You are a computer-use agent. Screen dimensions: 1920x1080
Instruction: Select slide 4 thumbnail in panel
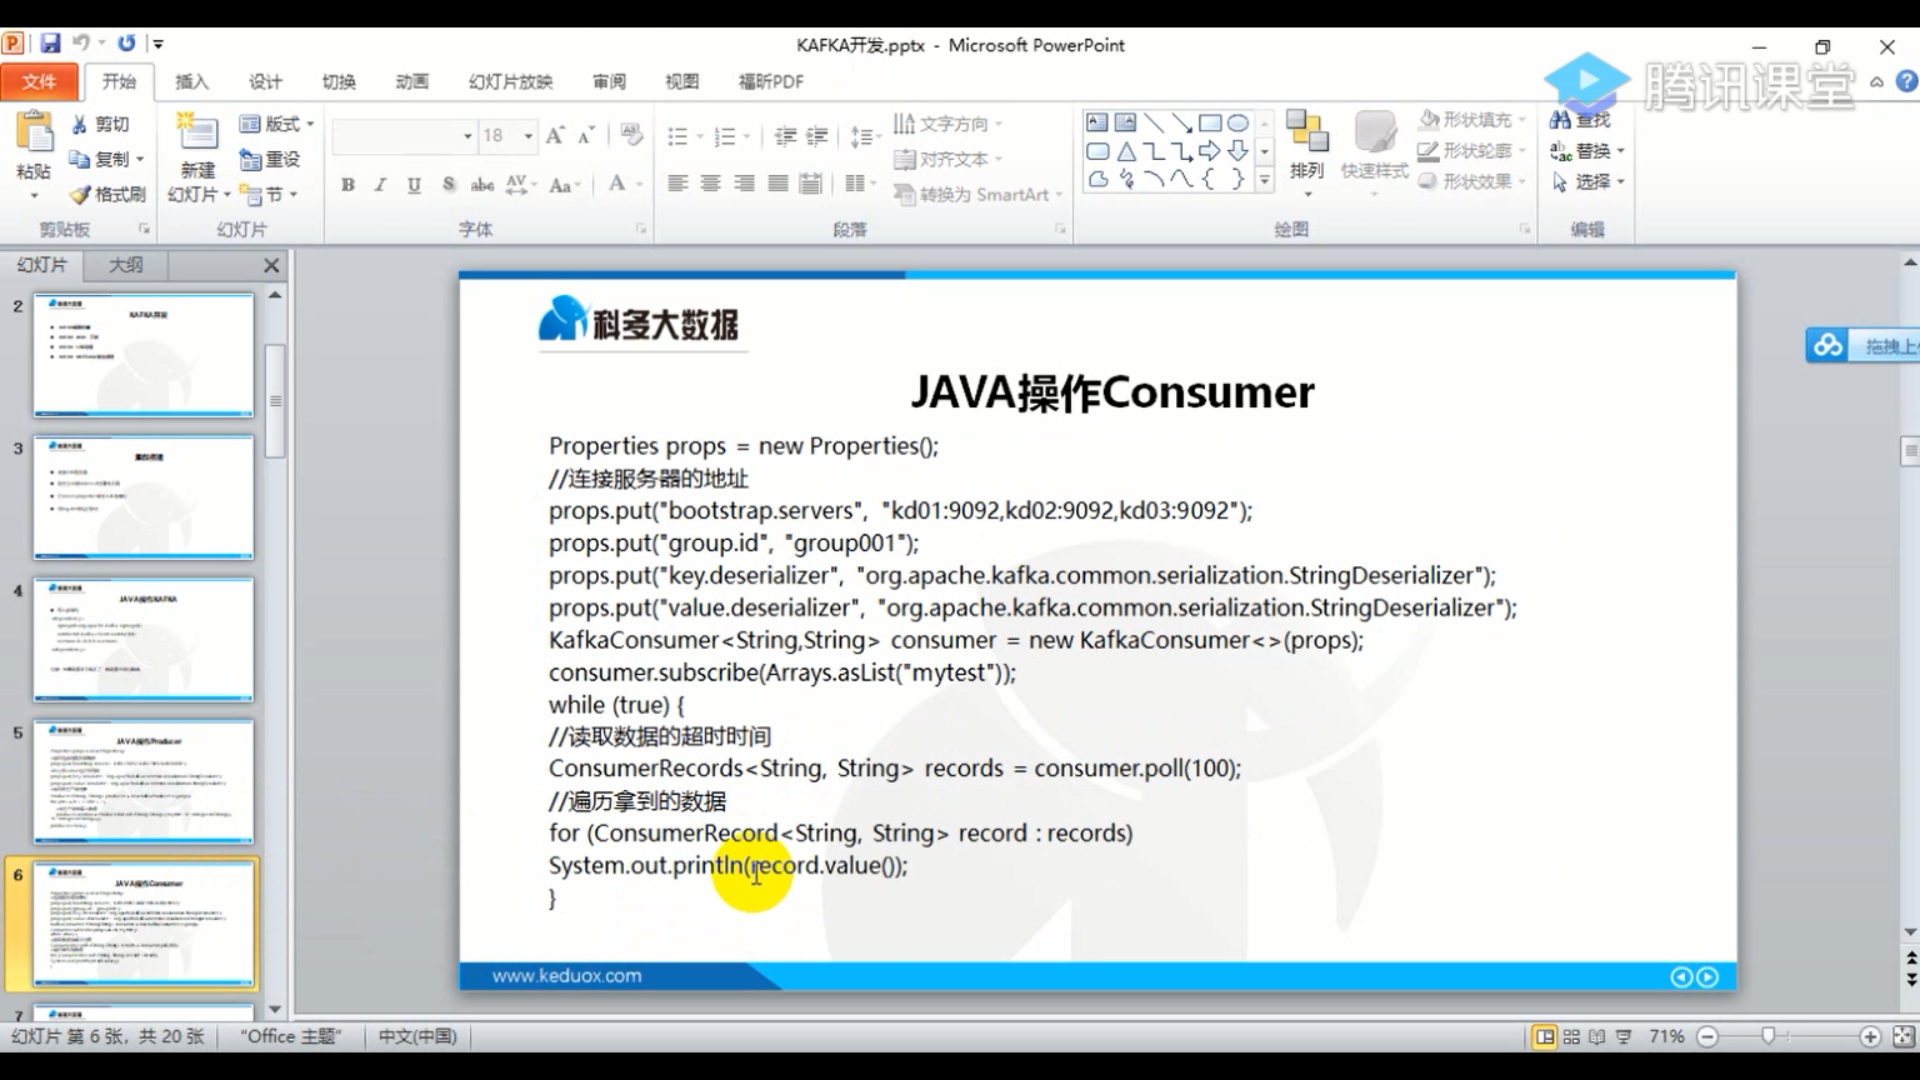coord(143,639)
